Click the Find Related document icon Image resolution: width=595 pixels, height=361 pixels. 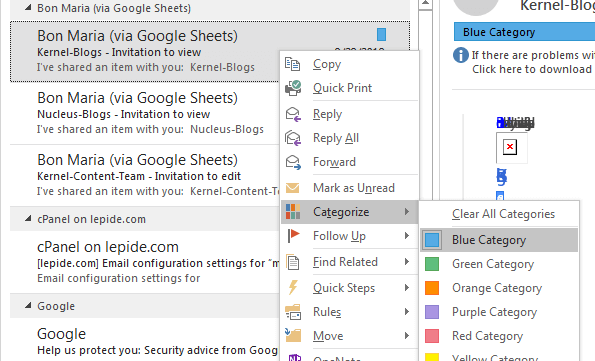(x=293, y=262)
